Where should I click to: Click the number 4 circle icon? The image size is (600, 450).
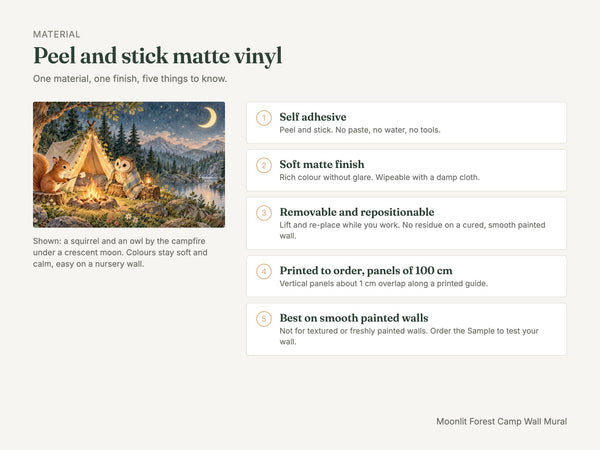pyautogui.click(x=264, y=271)
